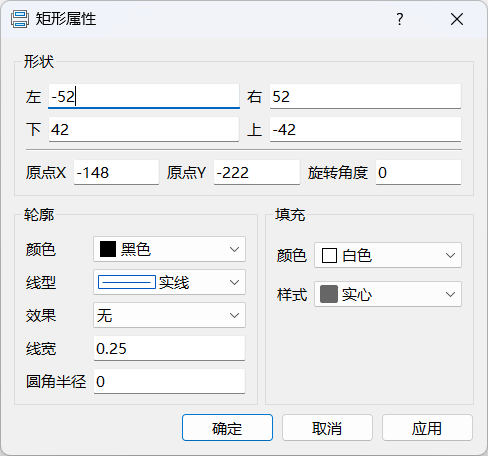Image resolution: width=488 pixels, height=456 pixels.
Task: Open the 线型 dropdown showing 实线
Action: 169,282
